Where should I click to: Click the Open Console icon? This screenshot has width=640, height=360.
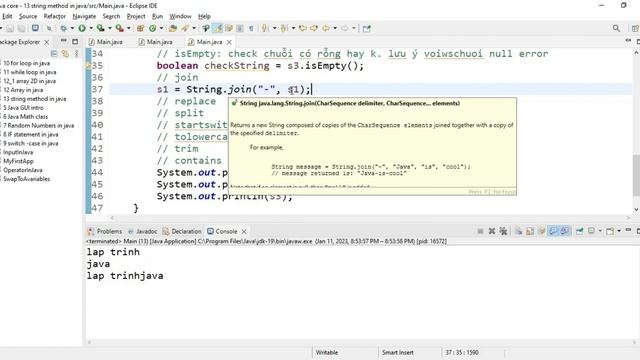610,231
